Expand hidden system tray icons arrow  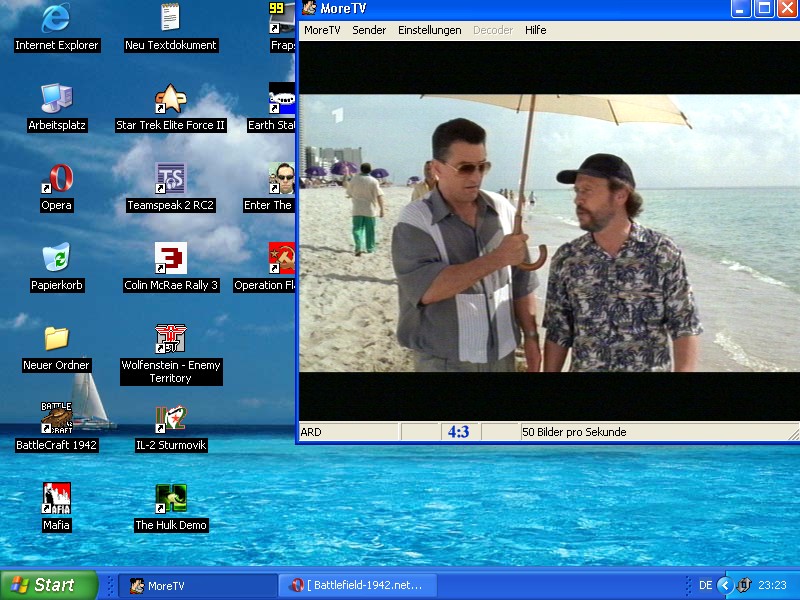(x=724, y=585)
